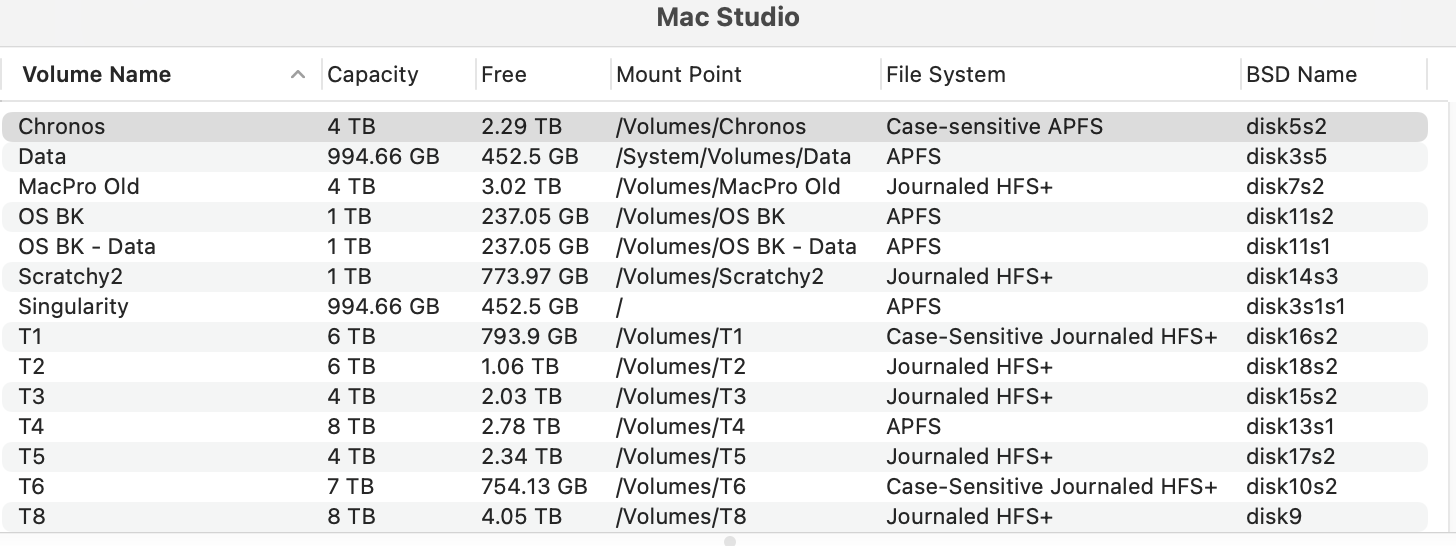Sort by the Volume Name column
The image size is (1456, 546).
point(97,75)
